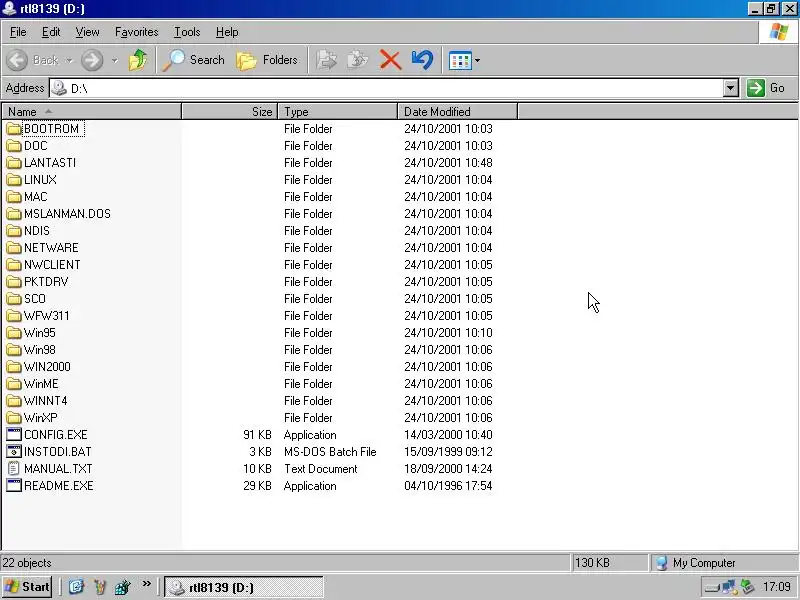The height and width of the screenshot is (600, 800).
Task: Toggle the Folders pane button
Action: (267, 60)
